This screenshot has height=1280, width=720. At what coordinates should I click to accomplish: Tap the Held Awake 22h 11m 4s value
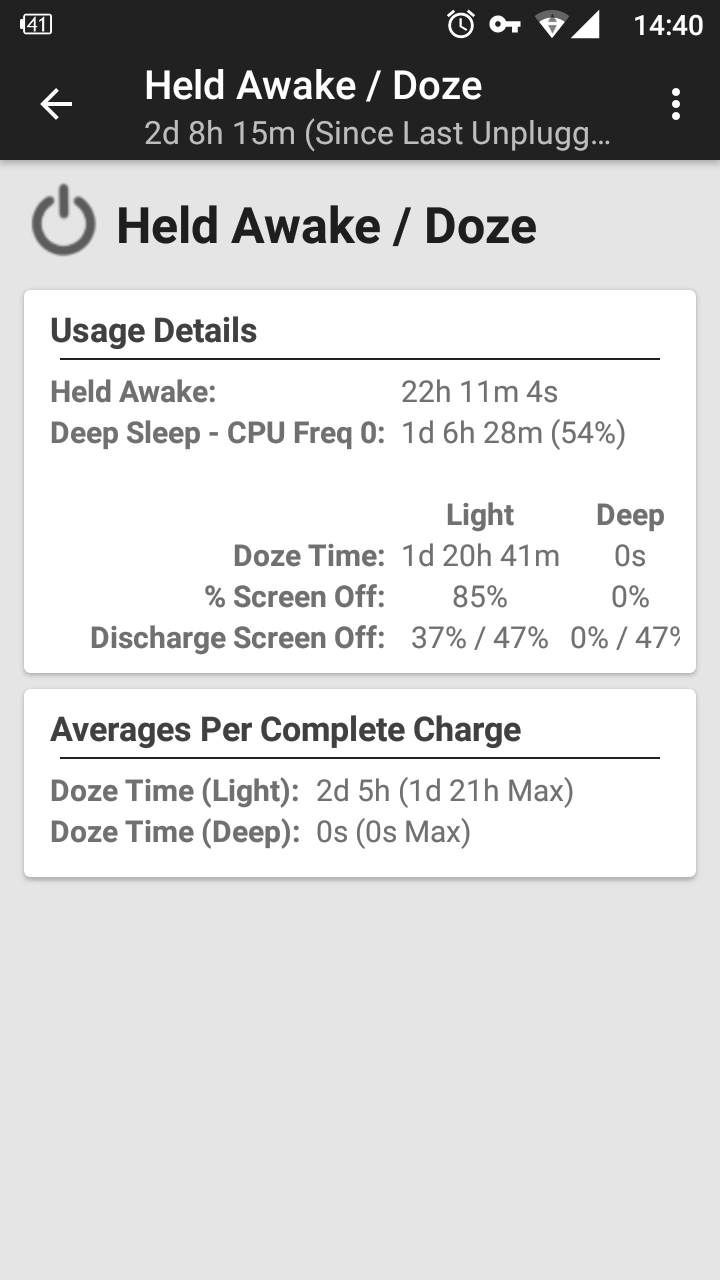point(479,392)
